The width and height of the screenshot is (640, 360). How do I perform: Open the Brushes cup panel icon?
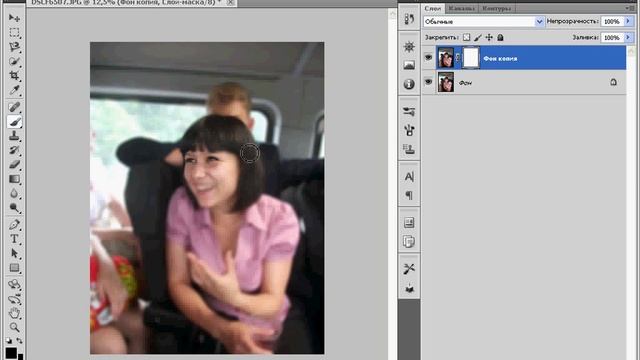pyautogui.click(x=409, y=130)
